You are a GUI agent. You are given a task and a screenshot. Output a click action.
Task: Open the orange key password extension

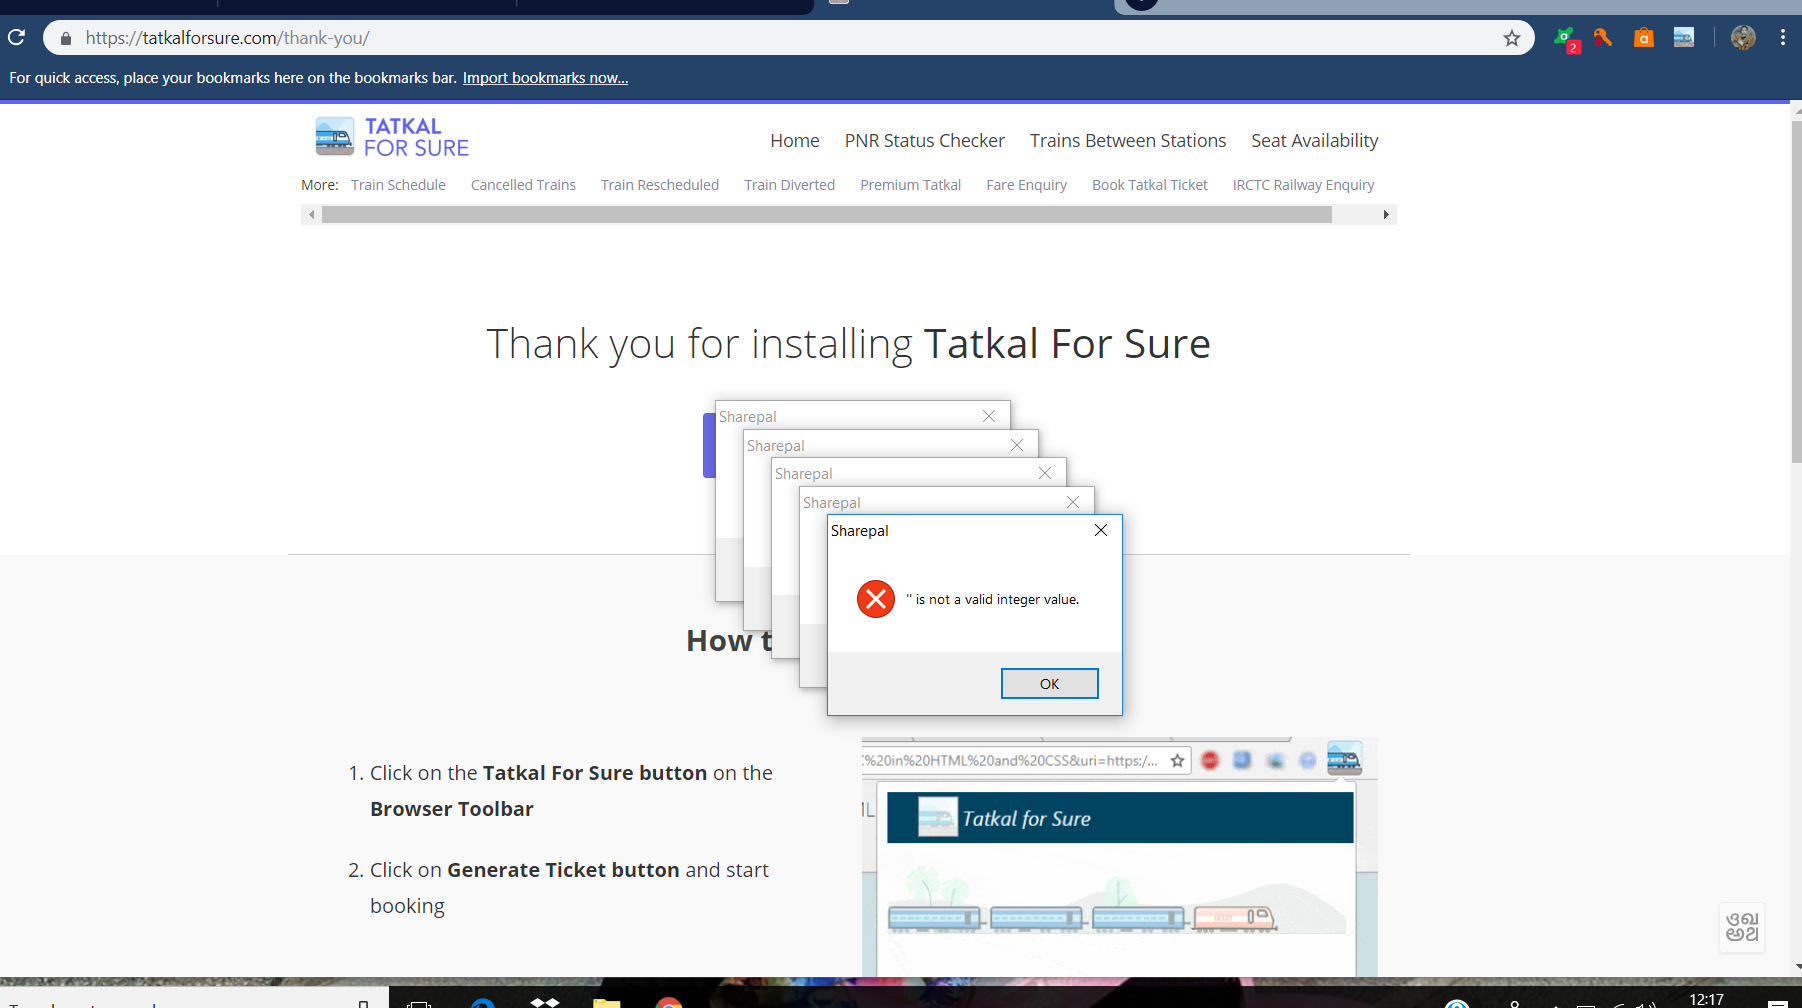click(x=1603, y=38)
